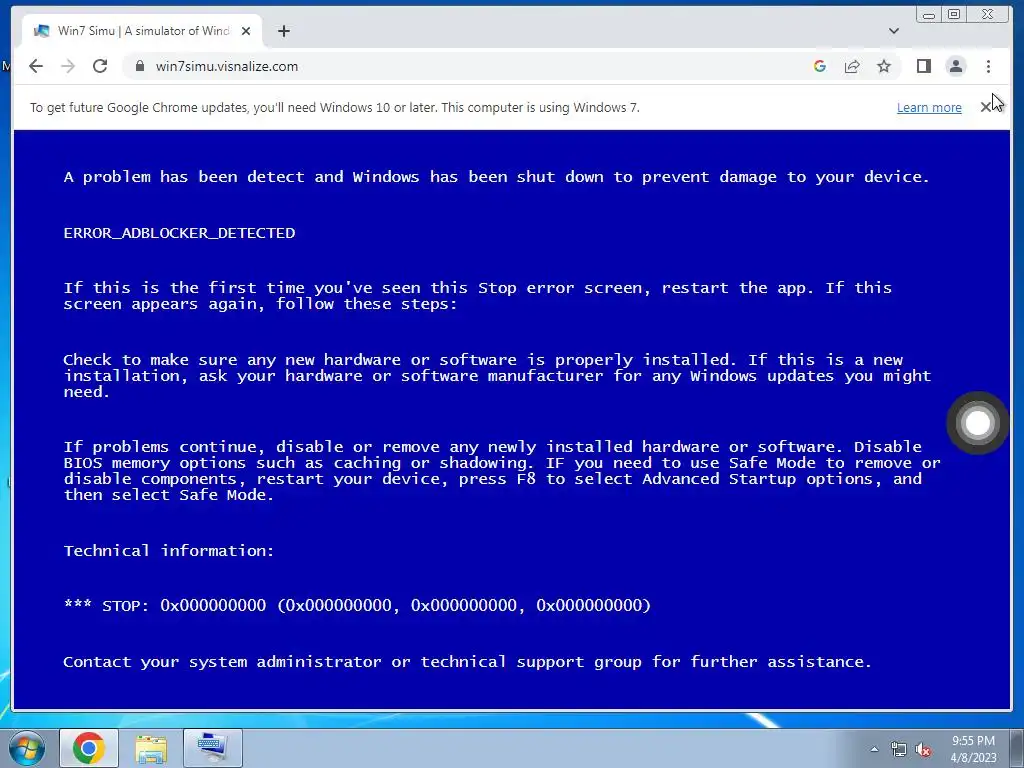Screen dimensions: 1024x768
Task: Open the network tray icon
Action: (899, 749)
